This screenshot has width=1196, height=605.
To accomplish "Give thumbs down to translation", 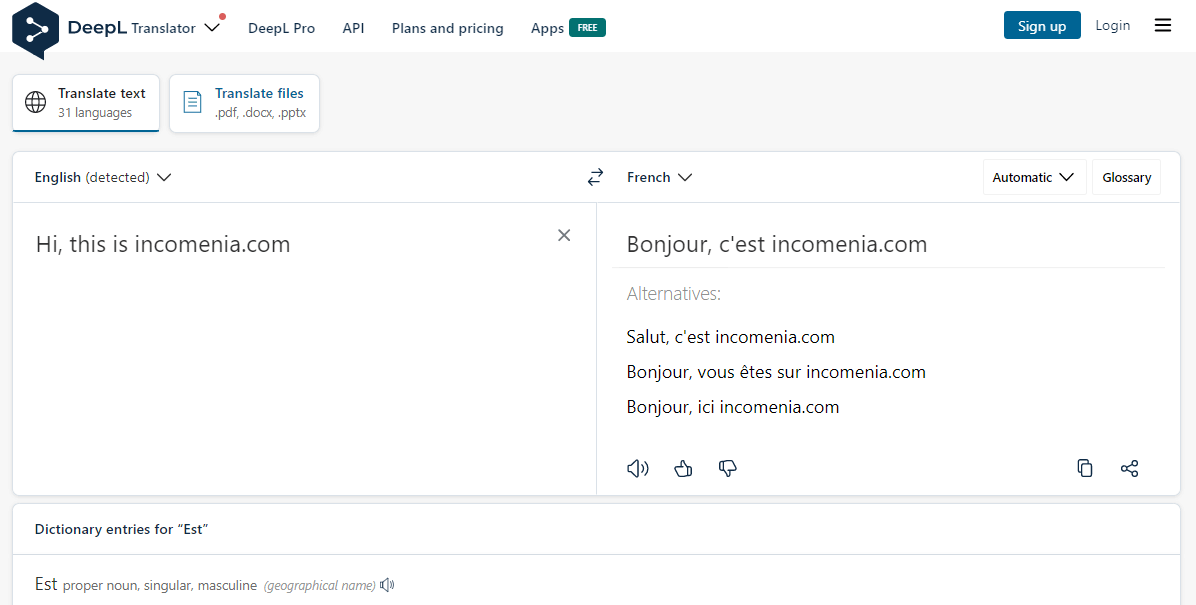I will pos(728,468).
